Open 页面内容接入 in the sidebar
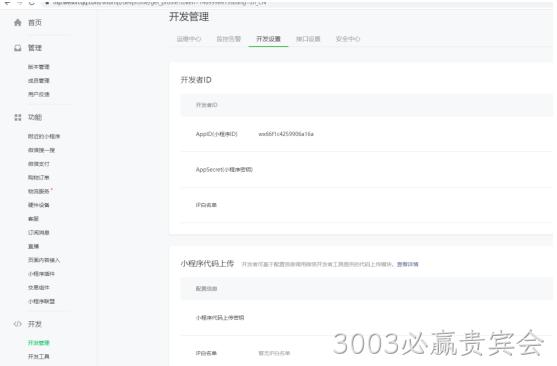Viewport: 557px width, 366px height. (44, 260)
